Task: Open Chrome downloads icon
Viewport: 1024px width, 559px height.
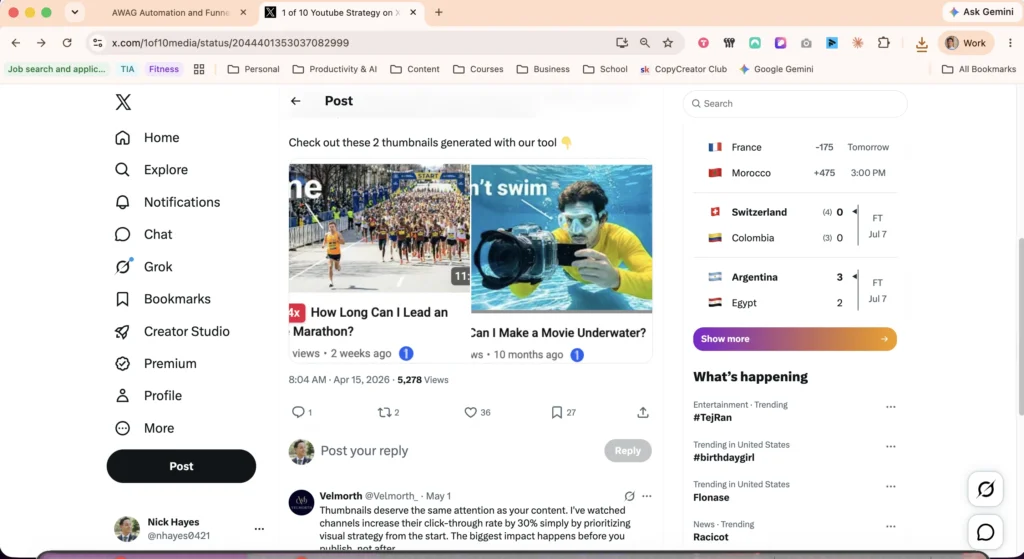Action: 921,44
